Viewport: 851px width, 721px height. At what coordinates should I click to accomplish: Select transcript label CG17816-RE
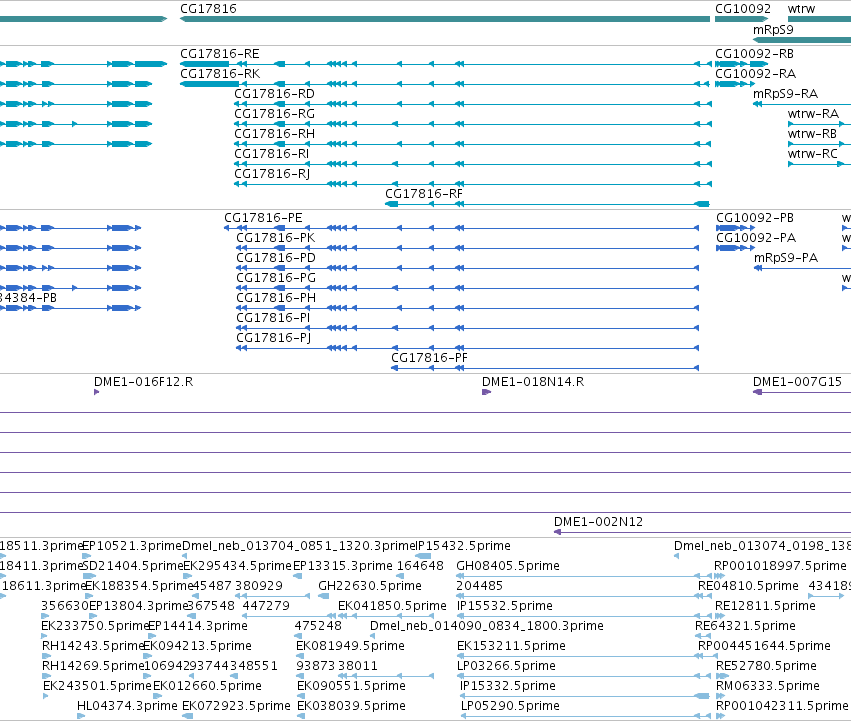(220, 54)
